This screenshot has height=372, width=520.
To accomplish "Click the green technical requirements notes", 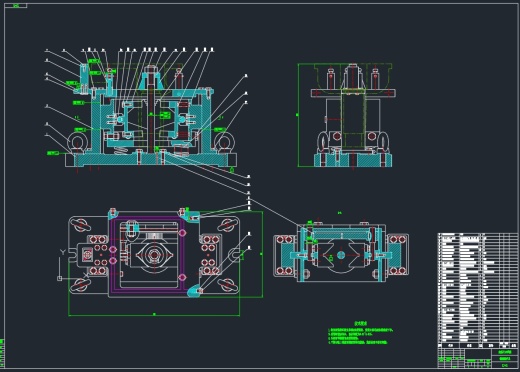I will [x=361, y=333].
